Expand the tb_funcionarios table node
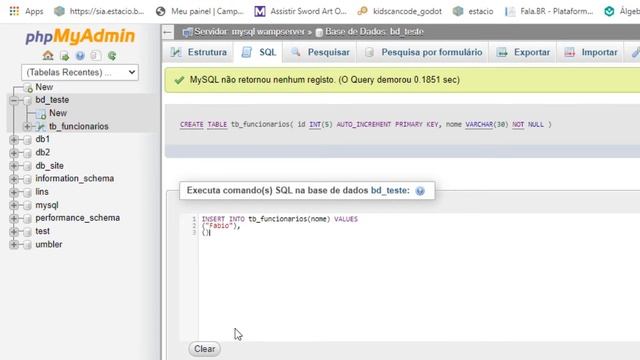 (x=27, y=127)
